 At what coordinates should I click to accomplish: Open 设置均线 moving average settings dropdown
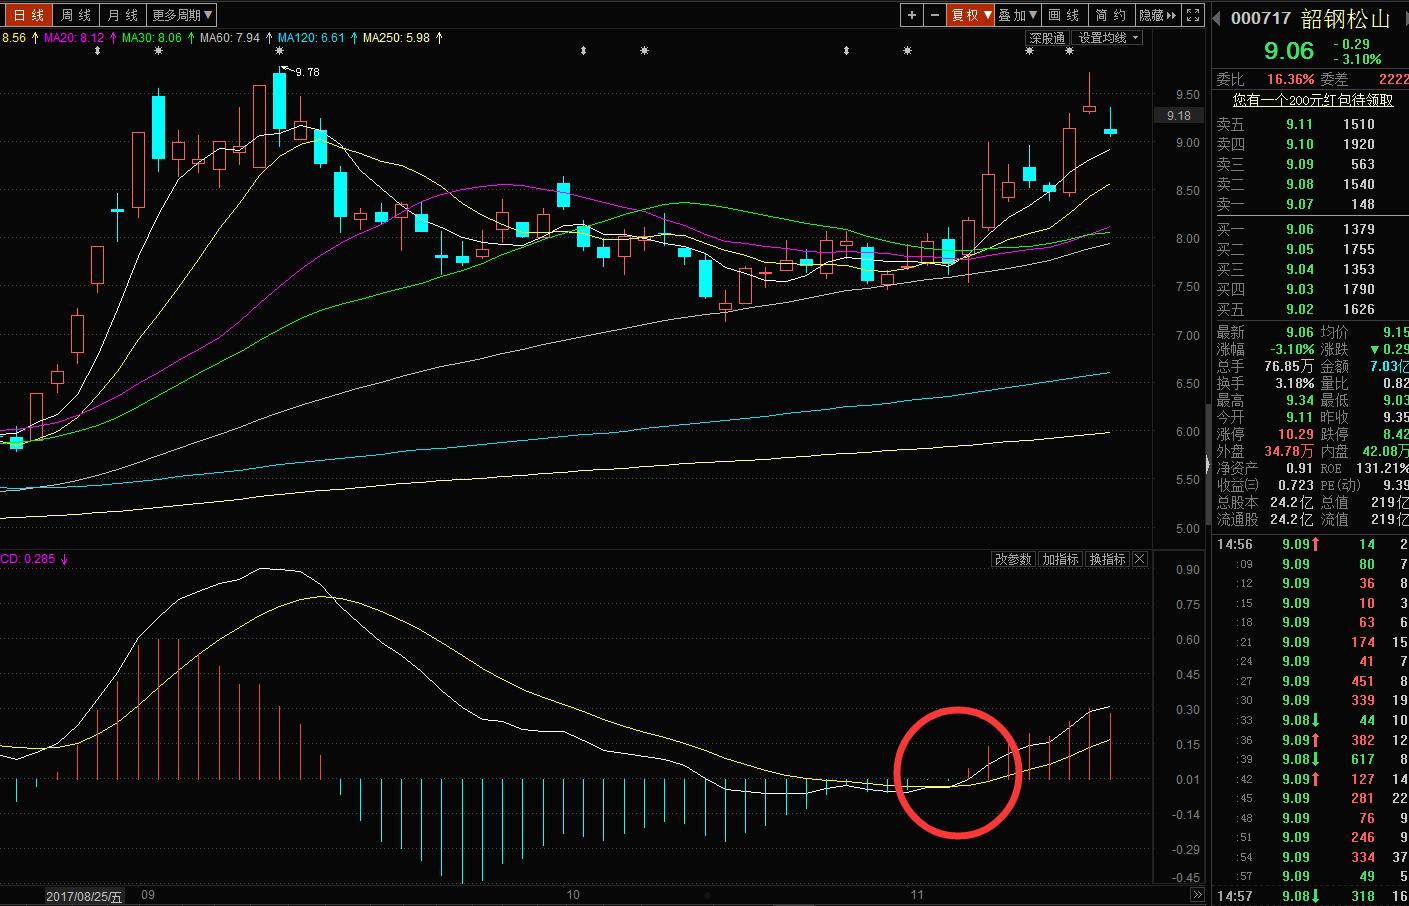click(x=1109, y=38)
